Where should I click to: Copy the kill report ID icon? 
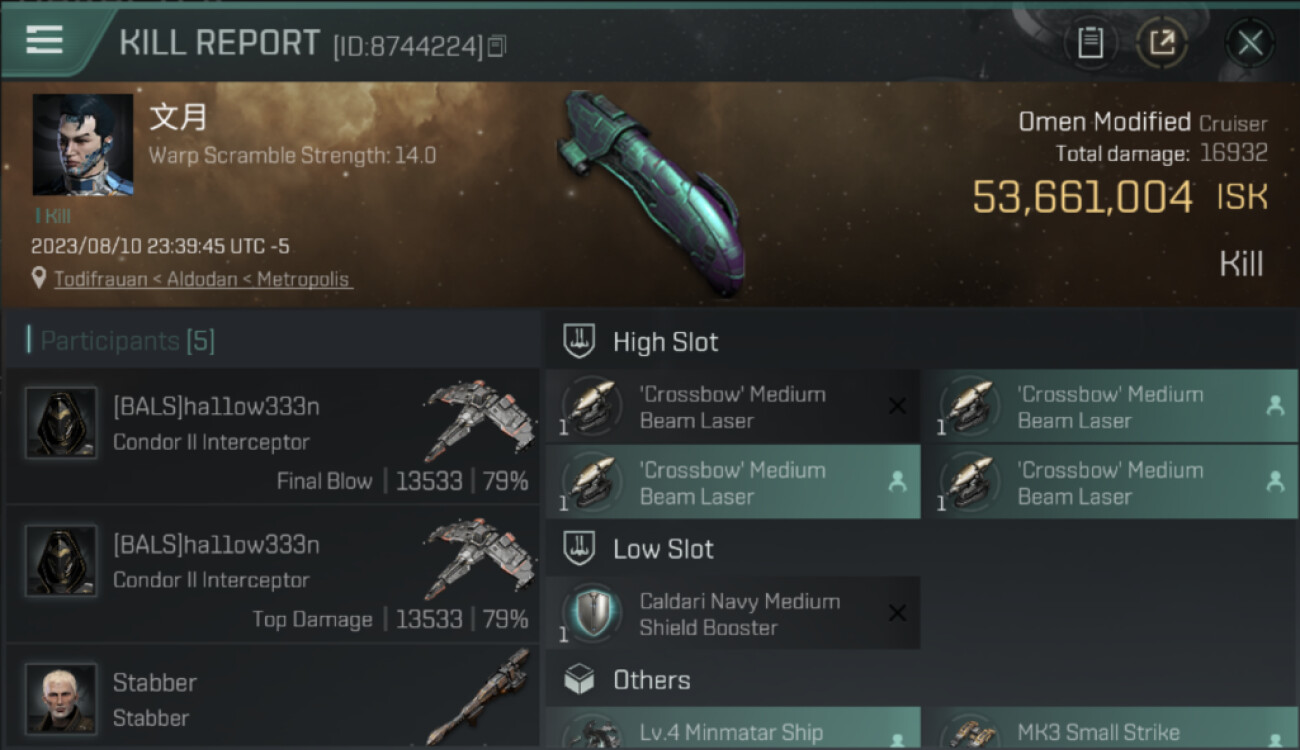tap(497, 46)
